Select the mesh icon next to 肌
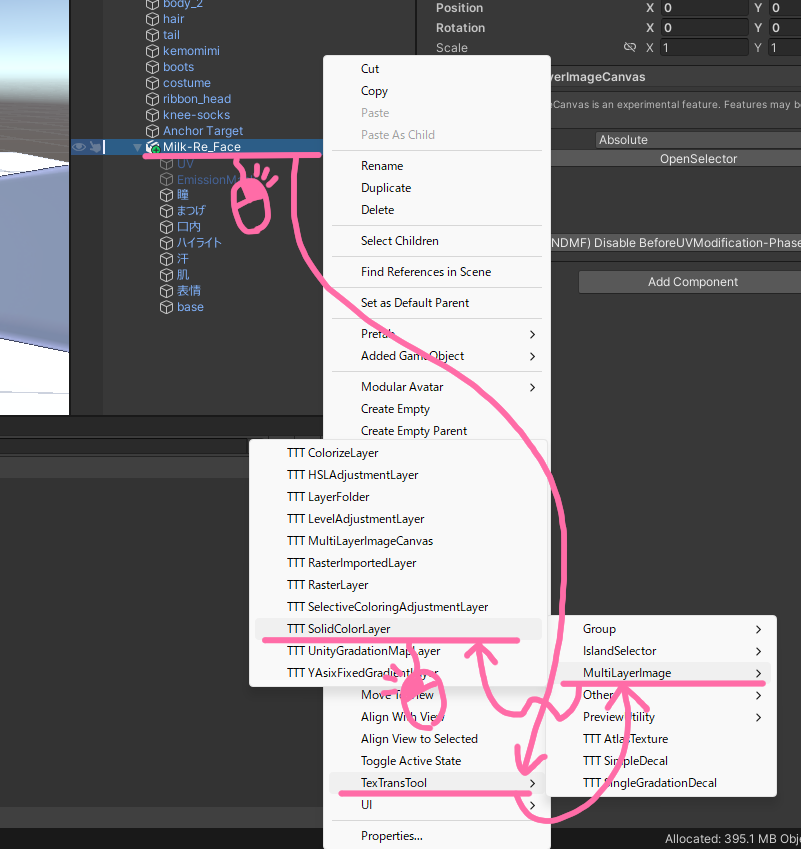801x849 pixels. (164, 274)
